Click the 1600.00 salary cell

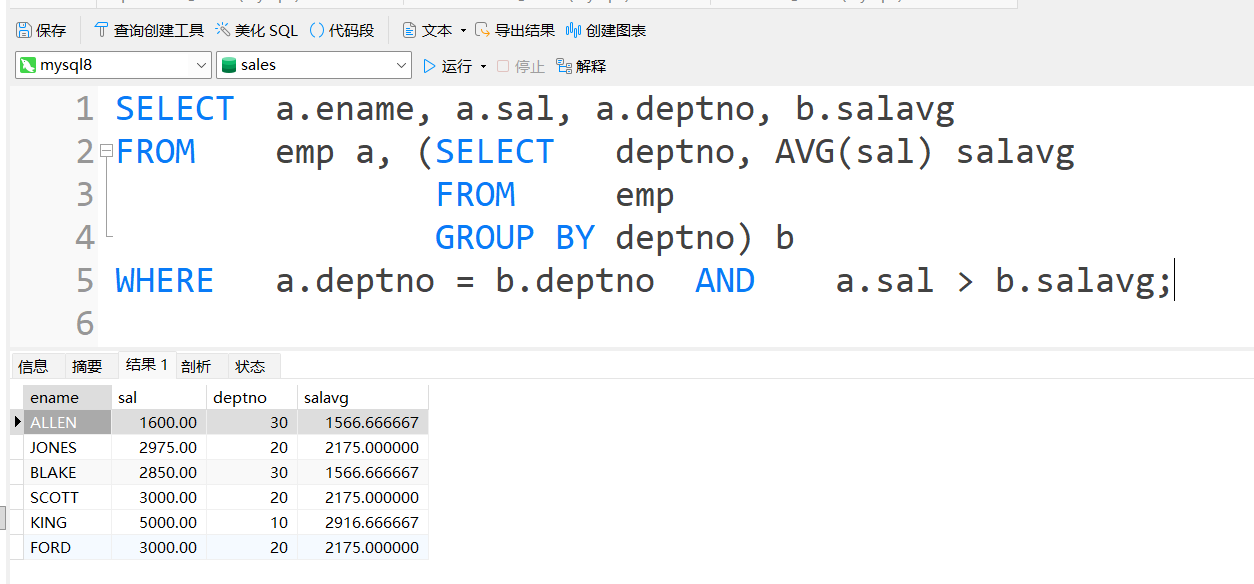pyautogui.click(x=158, y=422)
